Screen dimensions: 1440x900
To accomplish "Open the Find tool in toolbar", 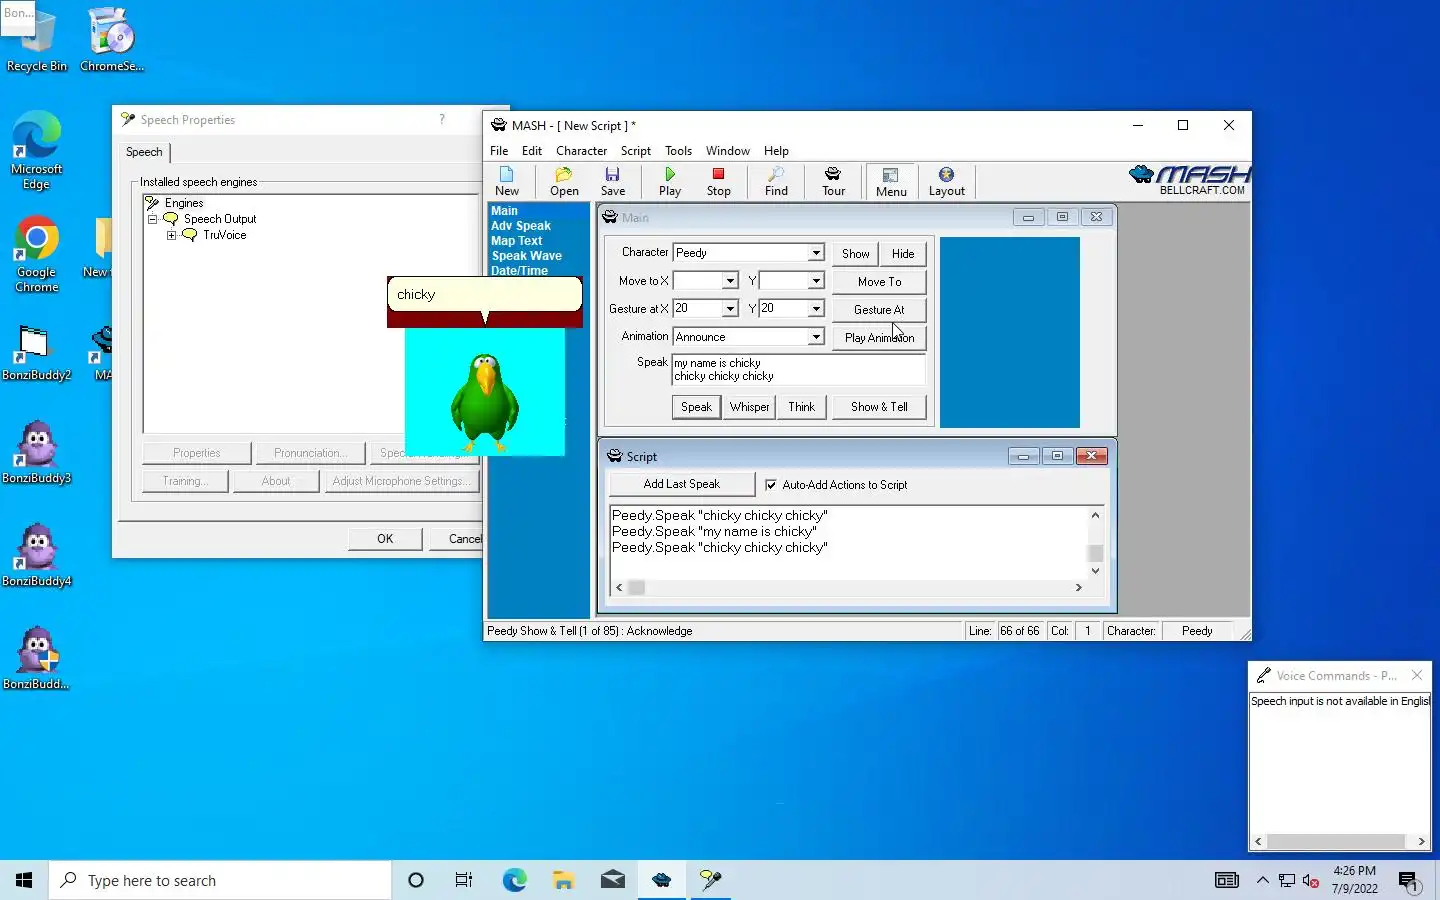I will pyautogui.click(x=776, y=181).
